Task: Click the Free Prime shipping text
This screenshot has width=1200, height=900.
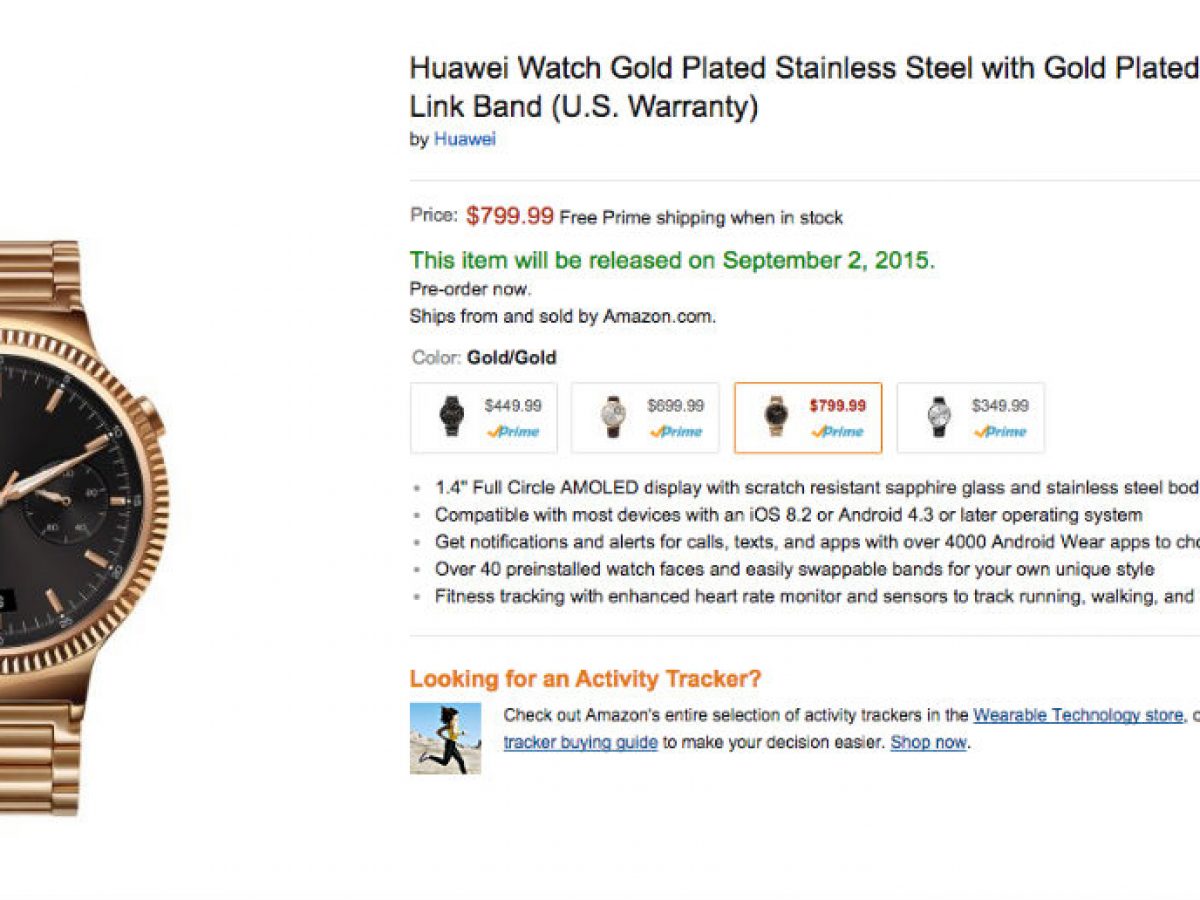Action: 701,217
